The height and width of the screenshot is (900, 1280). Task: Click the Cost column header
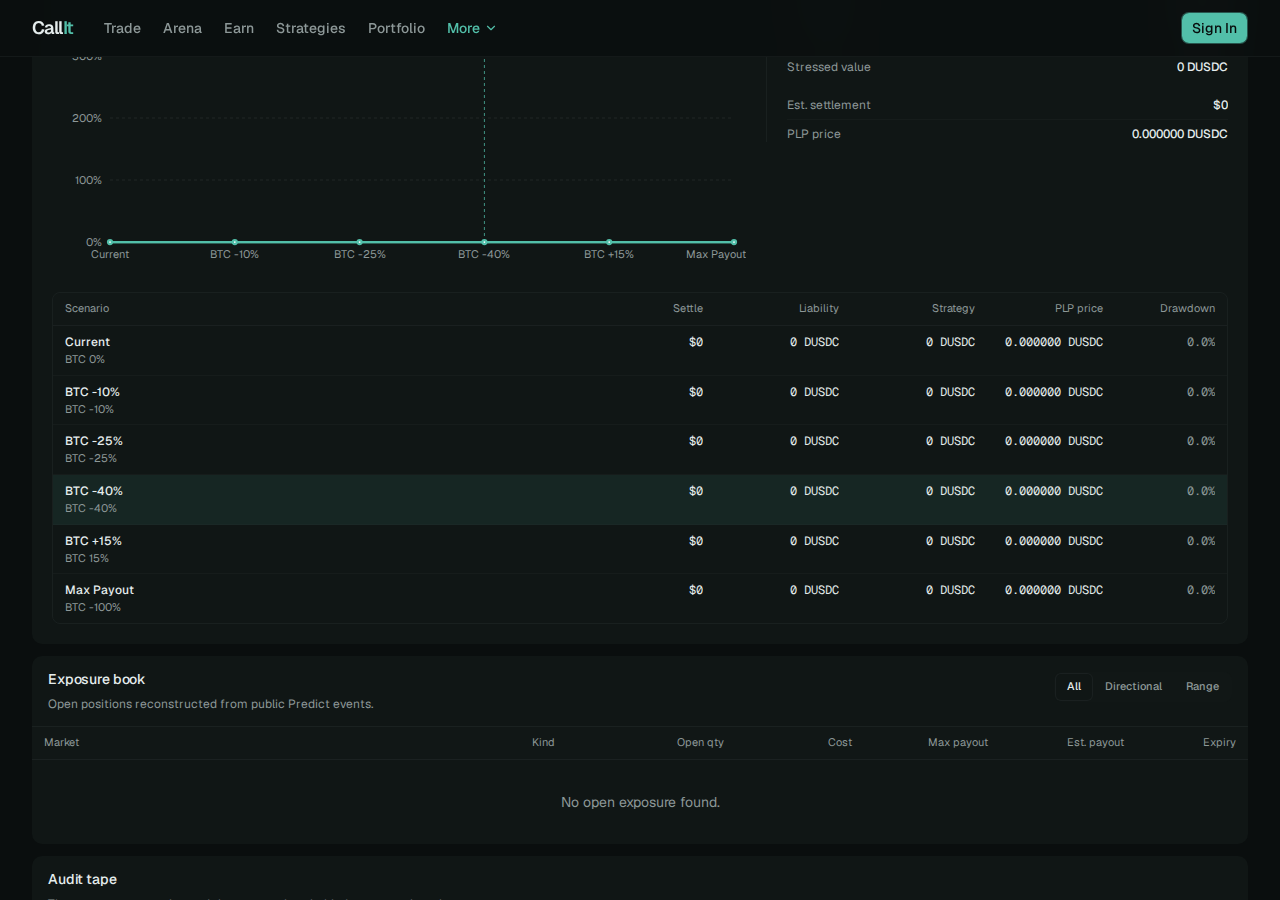click(x=840, y=742)
